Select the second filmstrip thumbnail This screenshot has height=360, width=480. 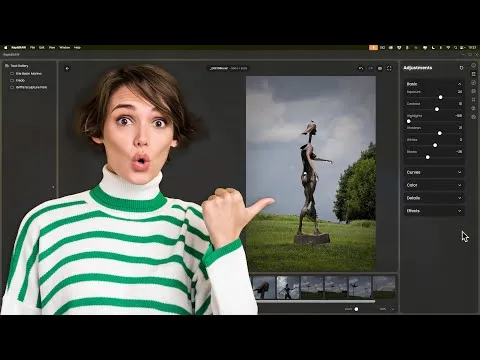click(x=288, y=287)
